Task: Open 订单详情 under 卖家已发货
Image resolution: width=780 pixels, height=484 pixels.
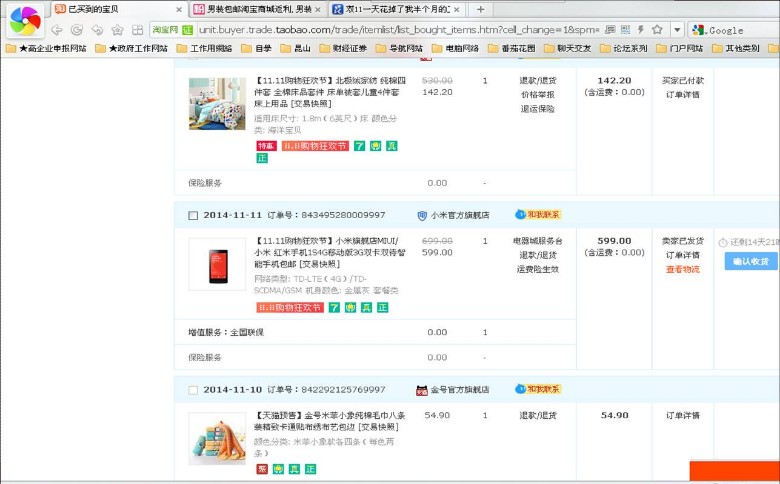Action: point(682,255)
